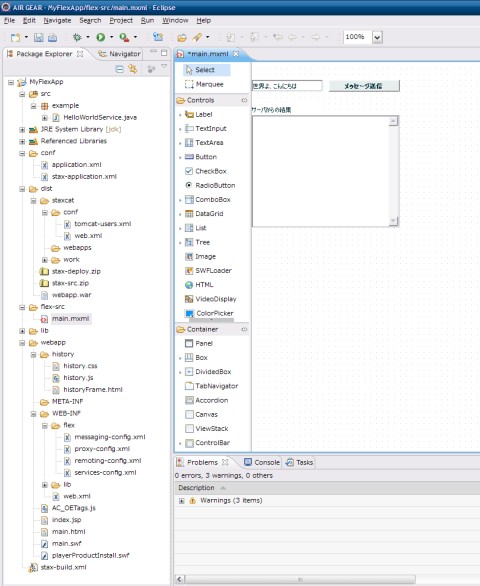480x586 pixels.
Task: Pick the VideoDisplay control from palette
Action: (x=211, y=299)
